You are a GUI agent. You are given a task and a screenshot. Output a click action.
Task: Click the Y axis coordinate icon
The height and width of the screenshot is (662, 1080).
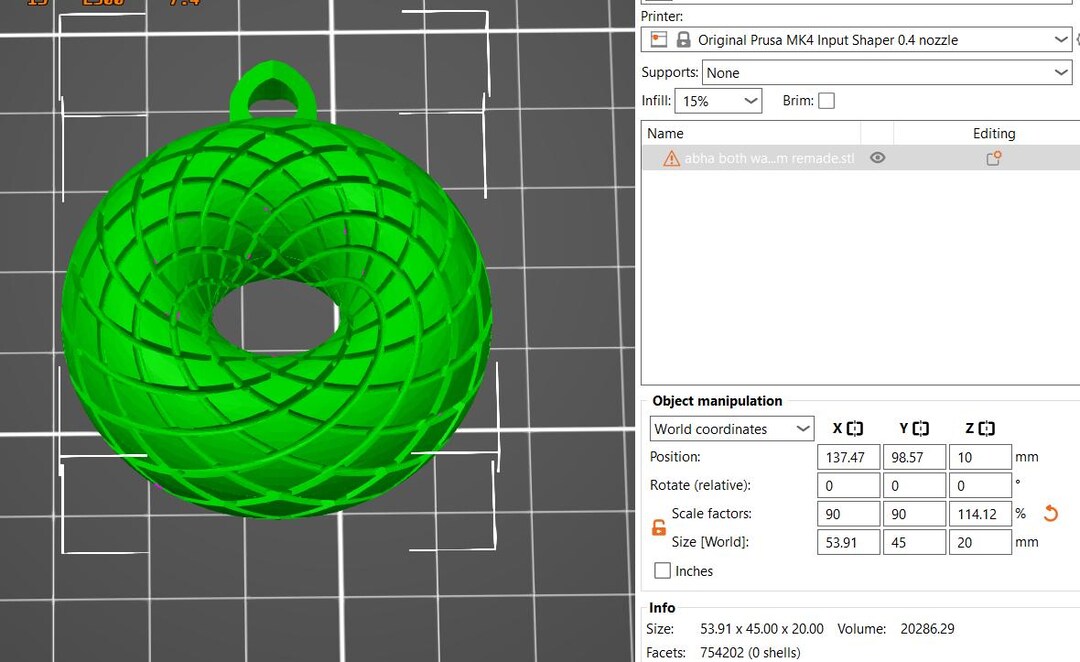point(920,428)
